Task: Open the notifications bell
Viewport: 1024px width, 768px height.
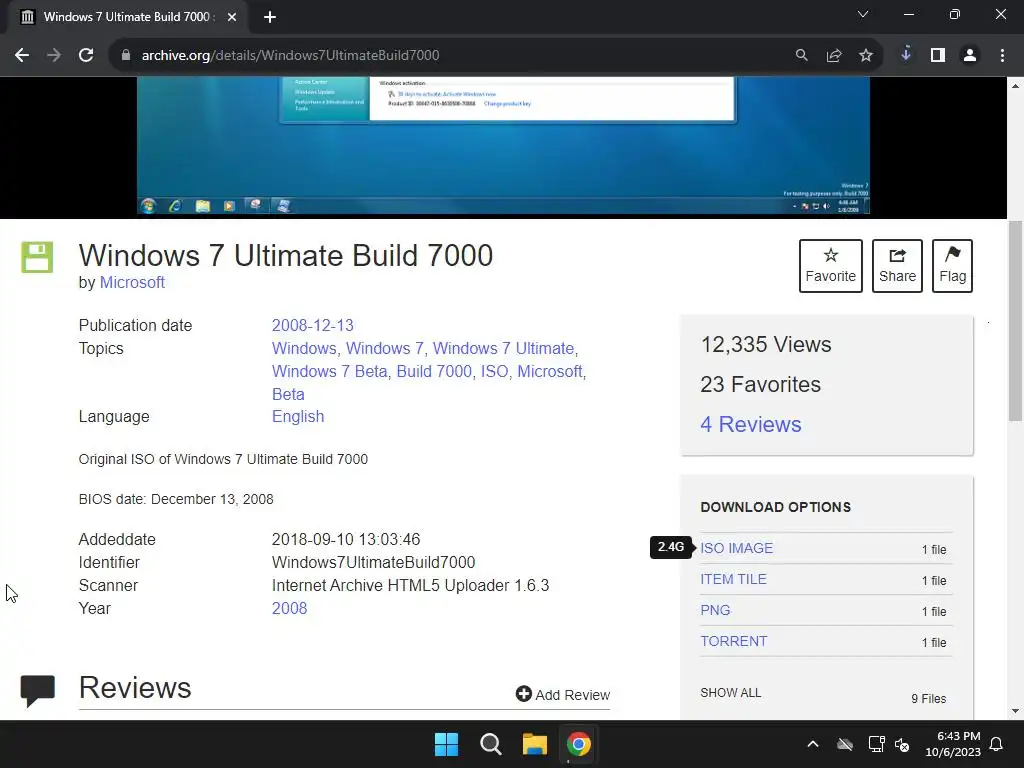Action: [x=997, y=744]
